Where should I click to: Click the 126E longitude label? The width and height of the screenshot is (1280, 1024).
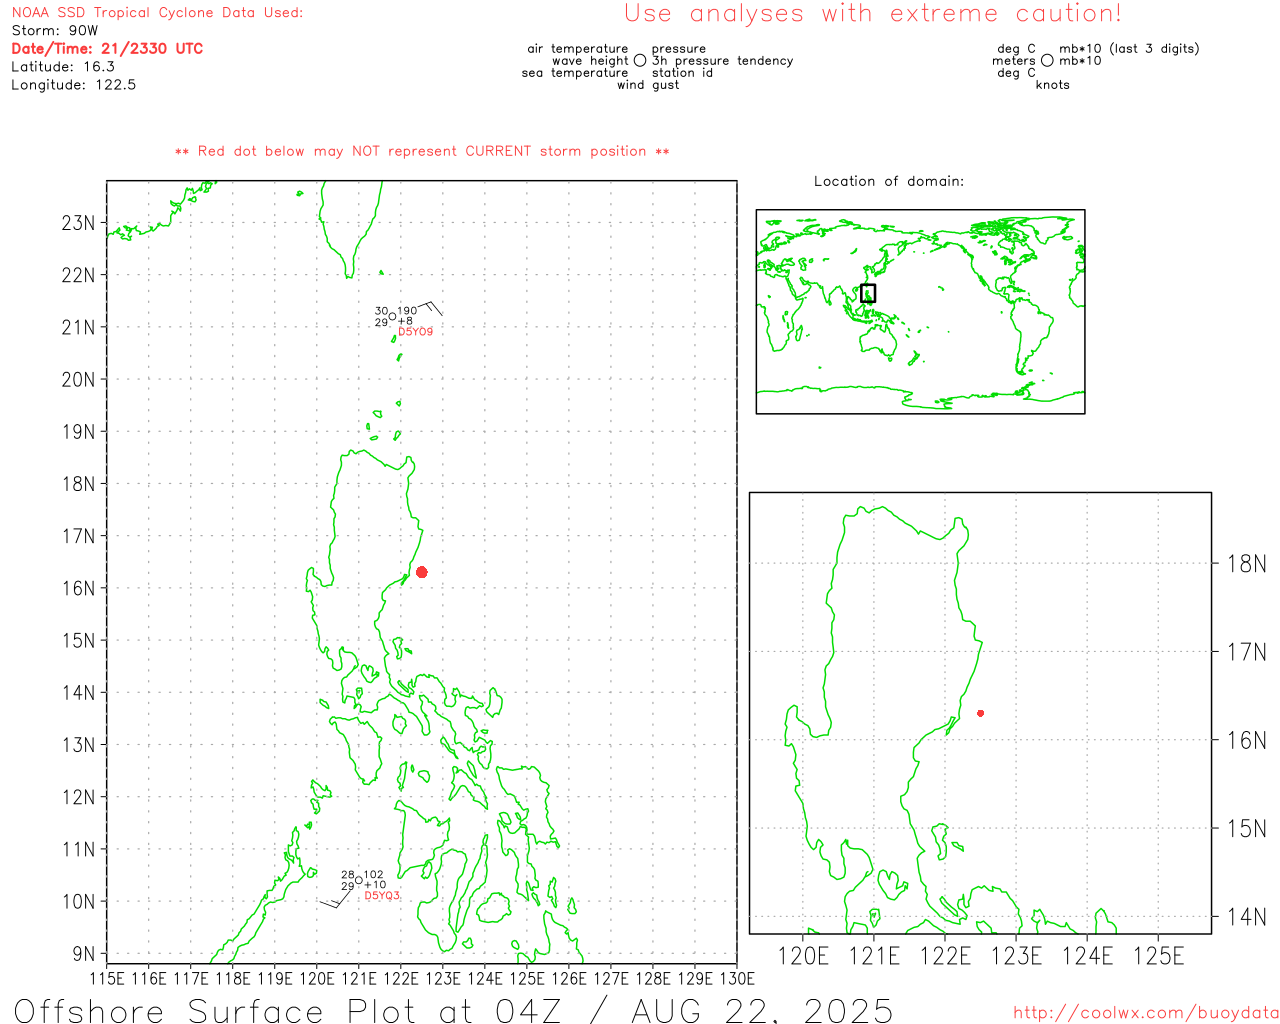tap(569, 978)
